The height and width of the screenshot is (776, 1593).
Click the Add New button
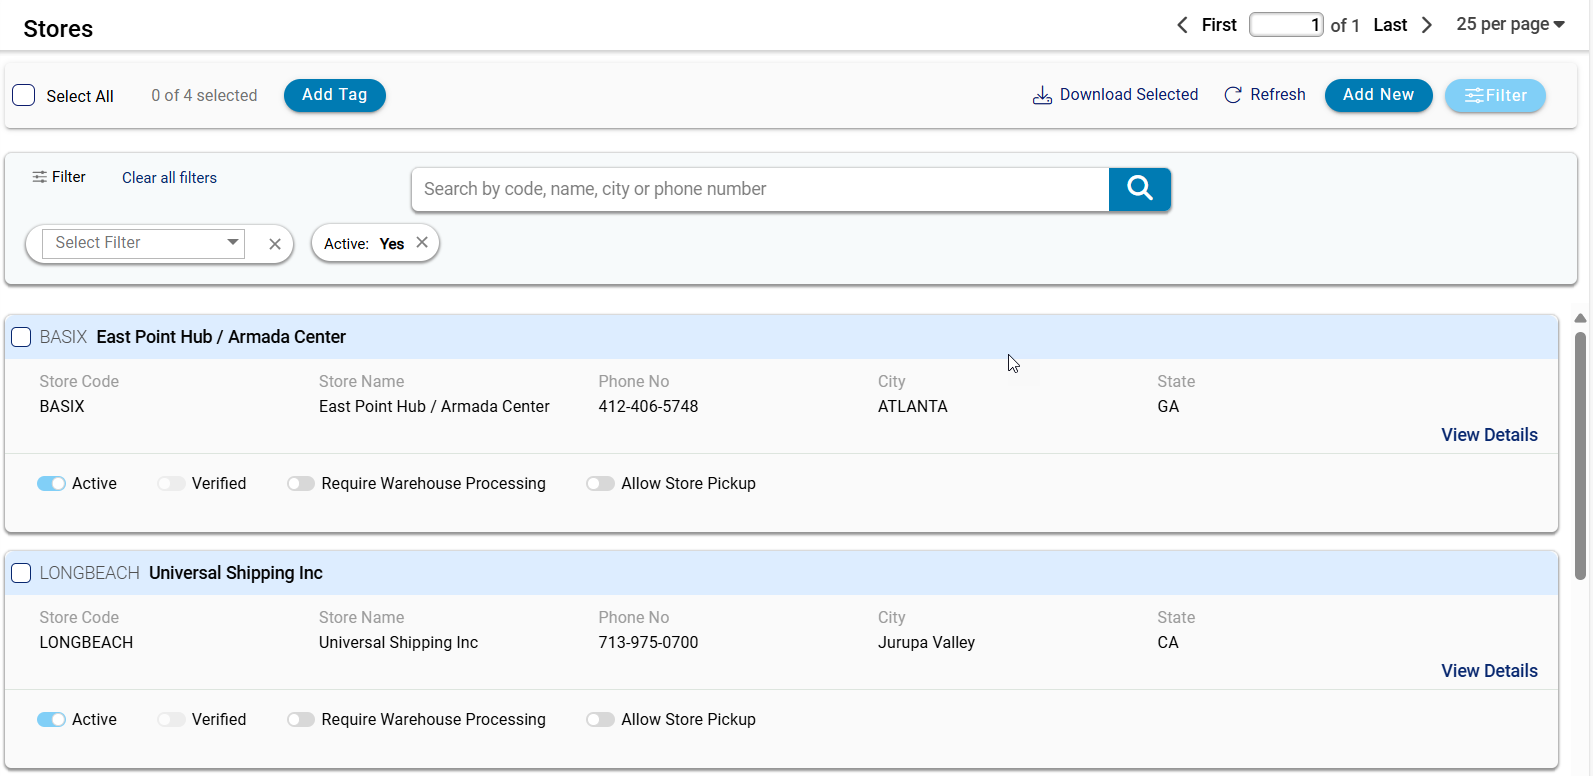click(1378, 95)
